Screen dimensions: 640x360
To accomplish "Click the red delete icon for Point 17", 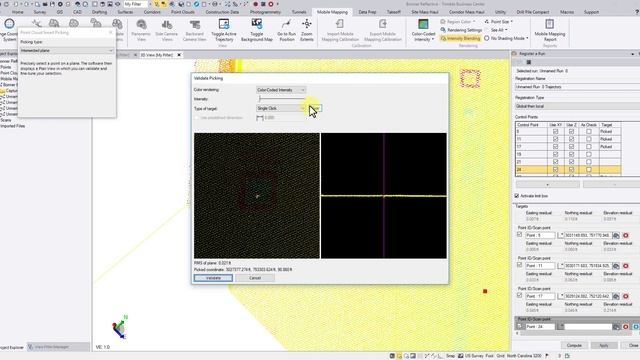I will [626, 296].
